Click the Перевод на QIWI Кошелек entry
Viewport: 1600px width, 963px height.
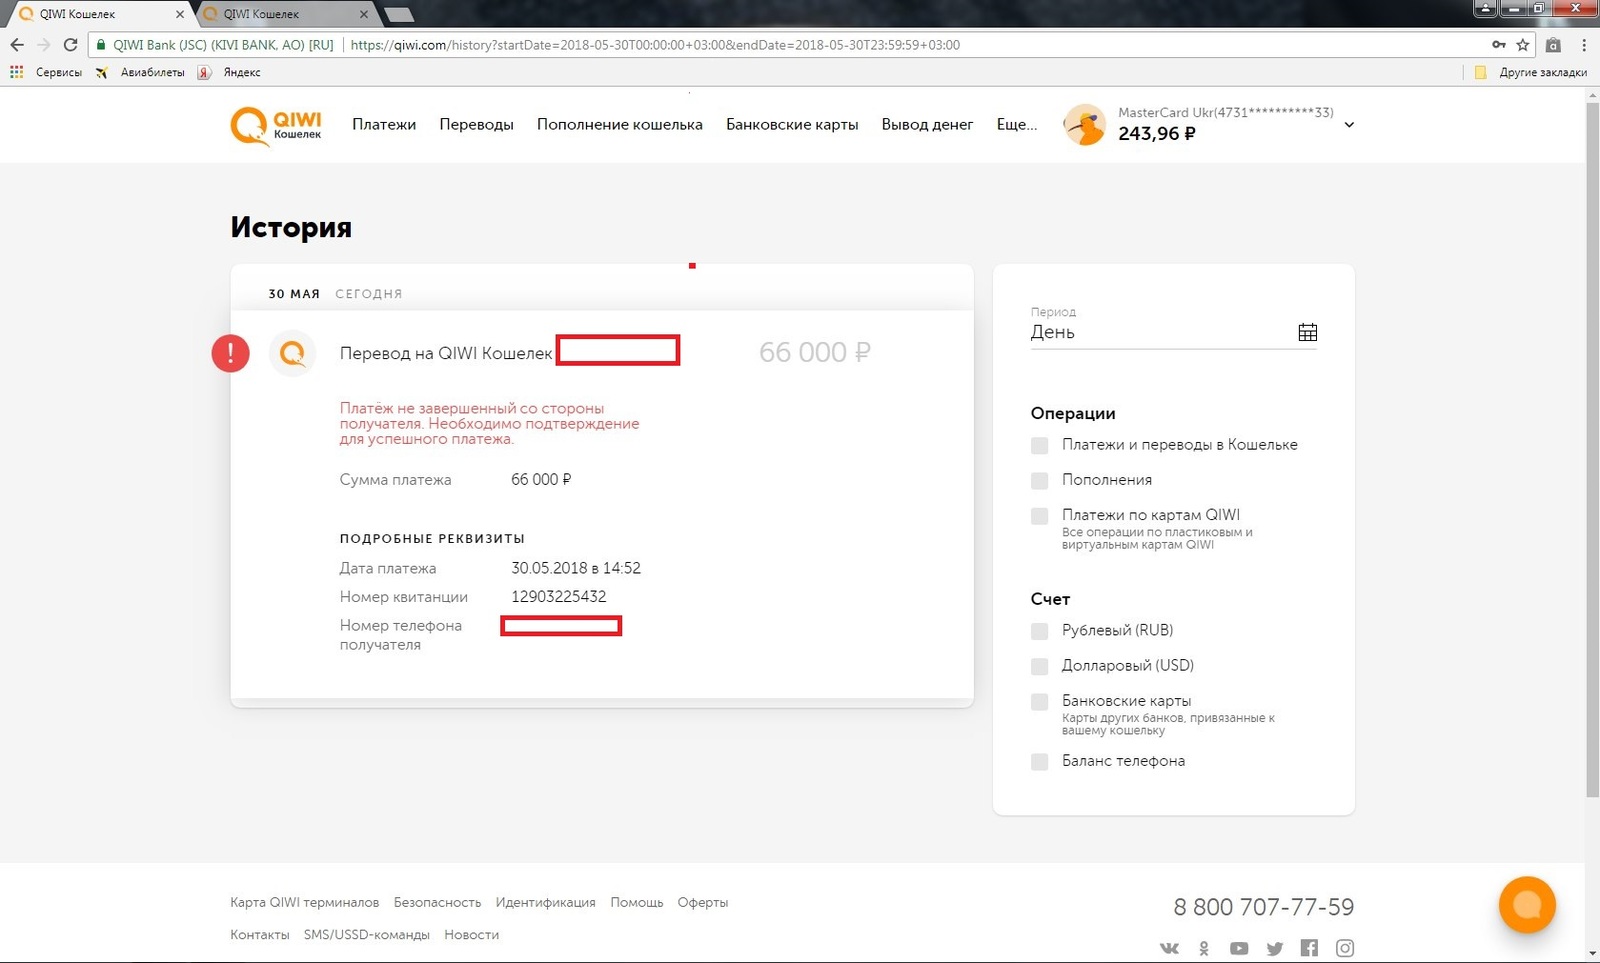(x=446, y=353)
